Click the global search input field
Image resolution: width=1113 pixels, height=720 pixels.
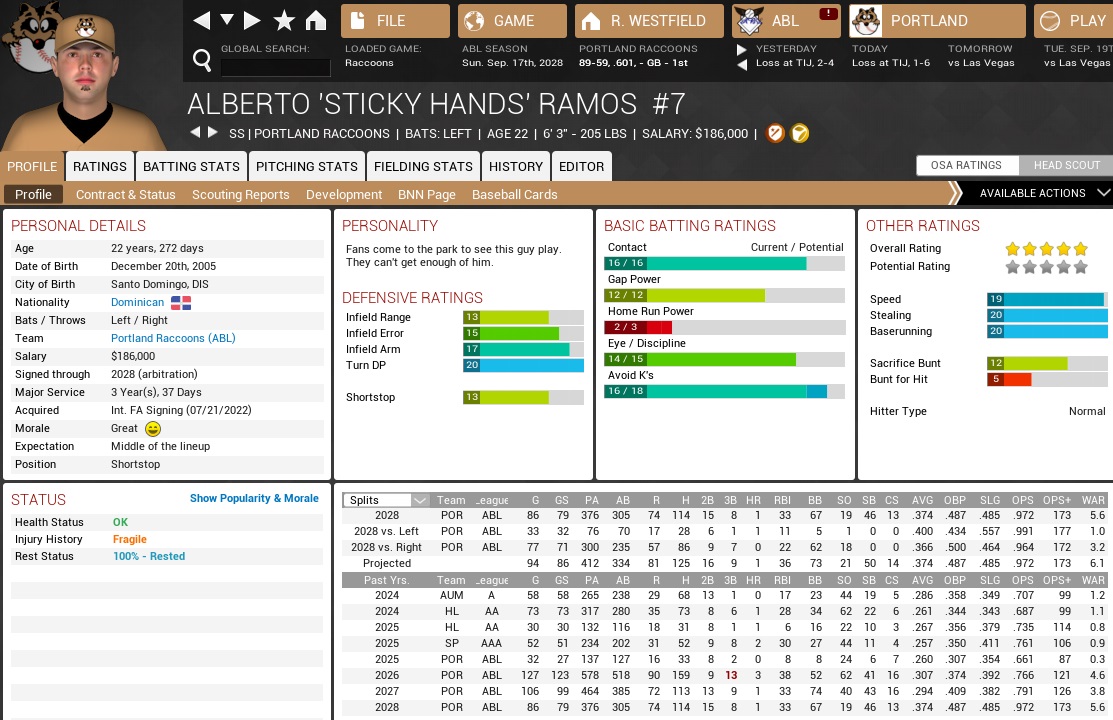point(275,67)
